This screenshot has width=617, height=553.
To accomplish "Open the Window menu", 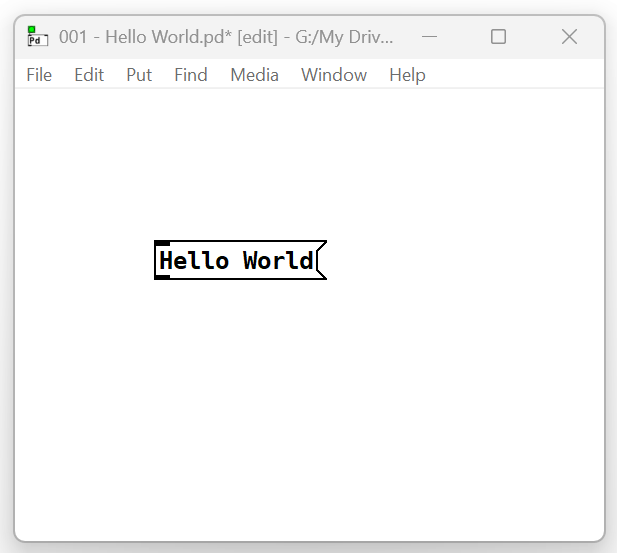I will [334, 75].
